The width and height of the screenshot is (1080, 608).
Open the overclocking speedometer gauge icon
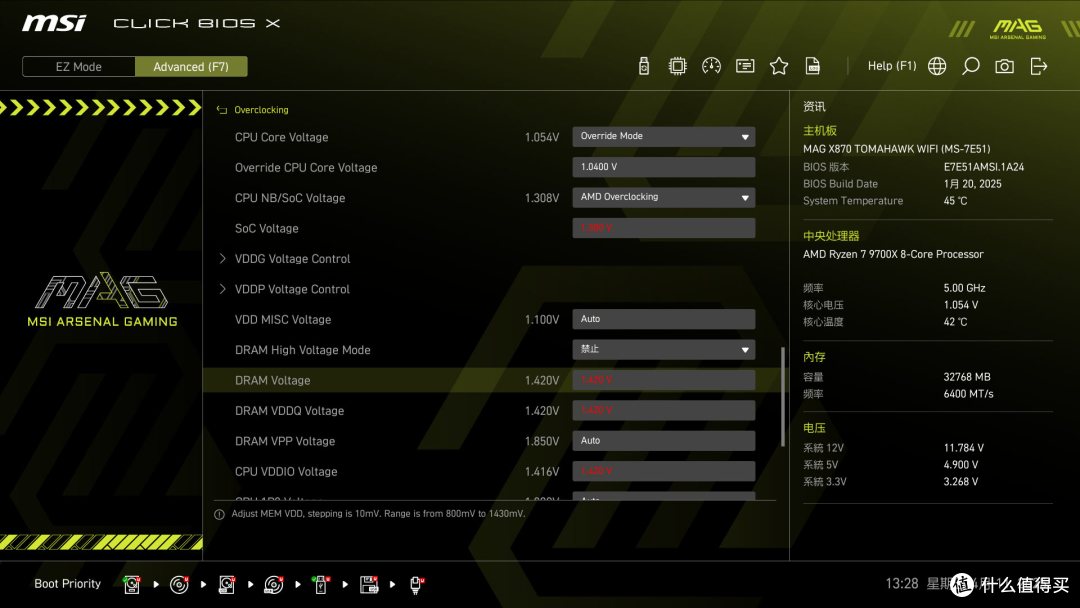pyautogui.click(x=711, y=66)
